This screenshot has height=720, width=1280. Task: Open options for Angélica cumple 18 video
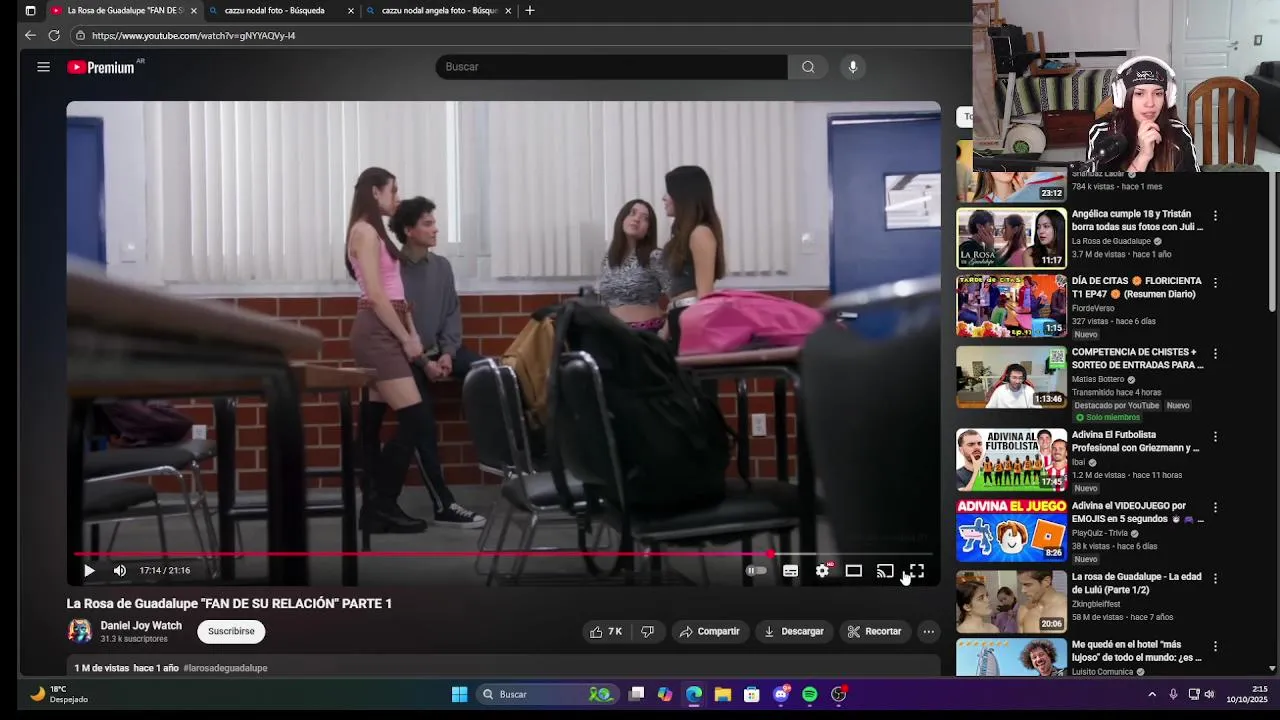pos(1215,216)
